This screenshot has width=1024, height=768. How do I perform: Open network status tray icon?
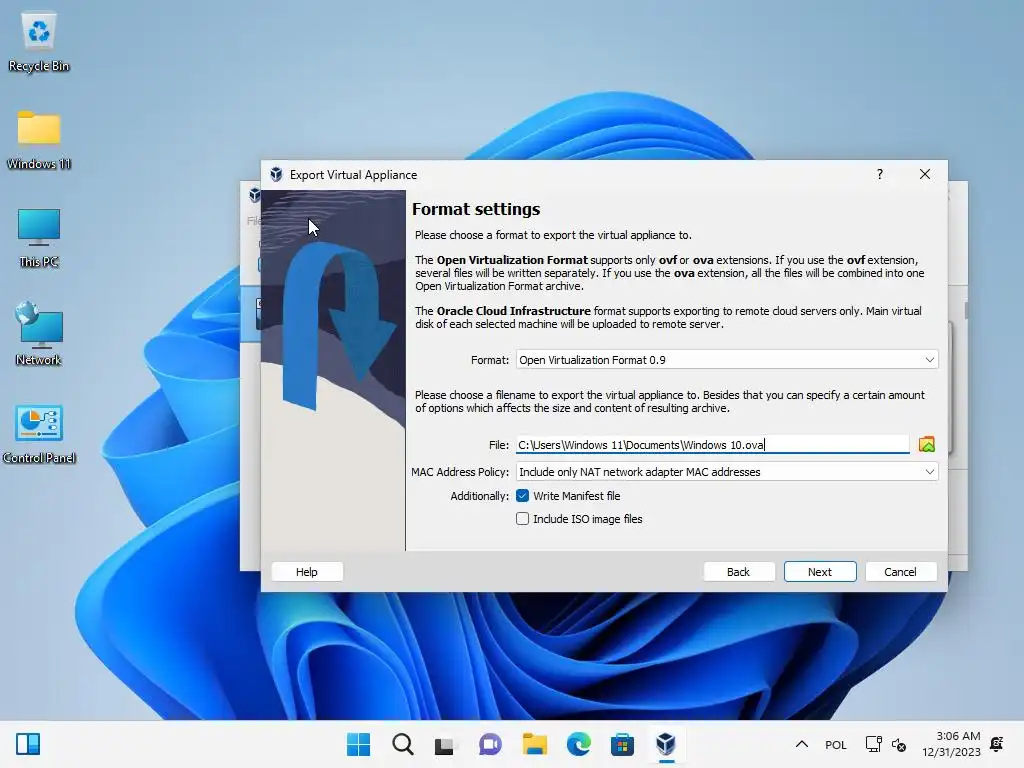(x=873, y=744)
